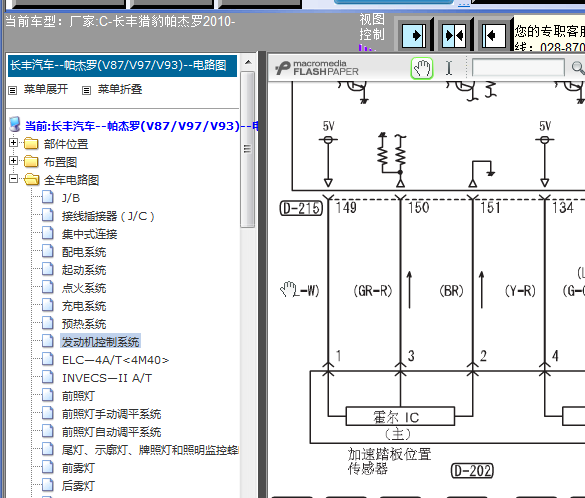Click the (GR-R) wire color label

point(373,291)
